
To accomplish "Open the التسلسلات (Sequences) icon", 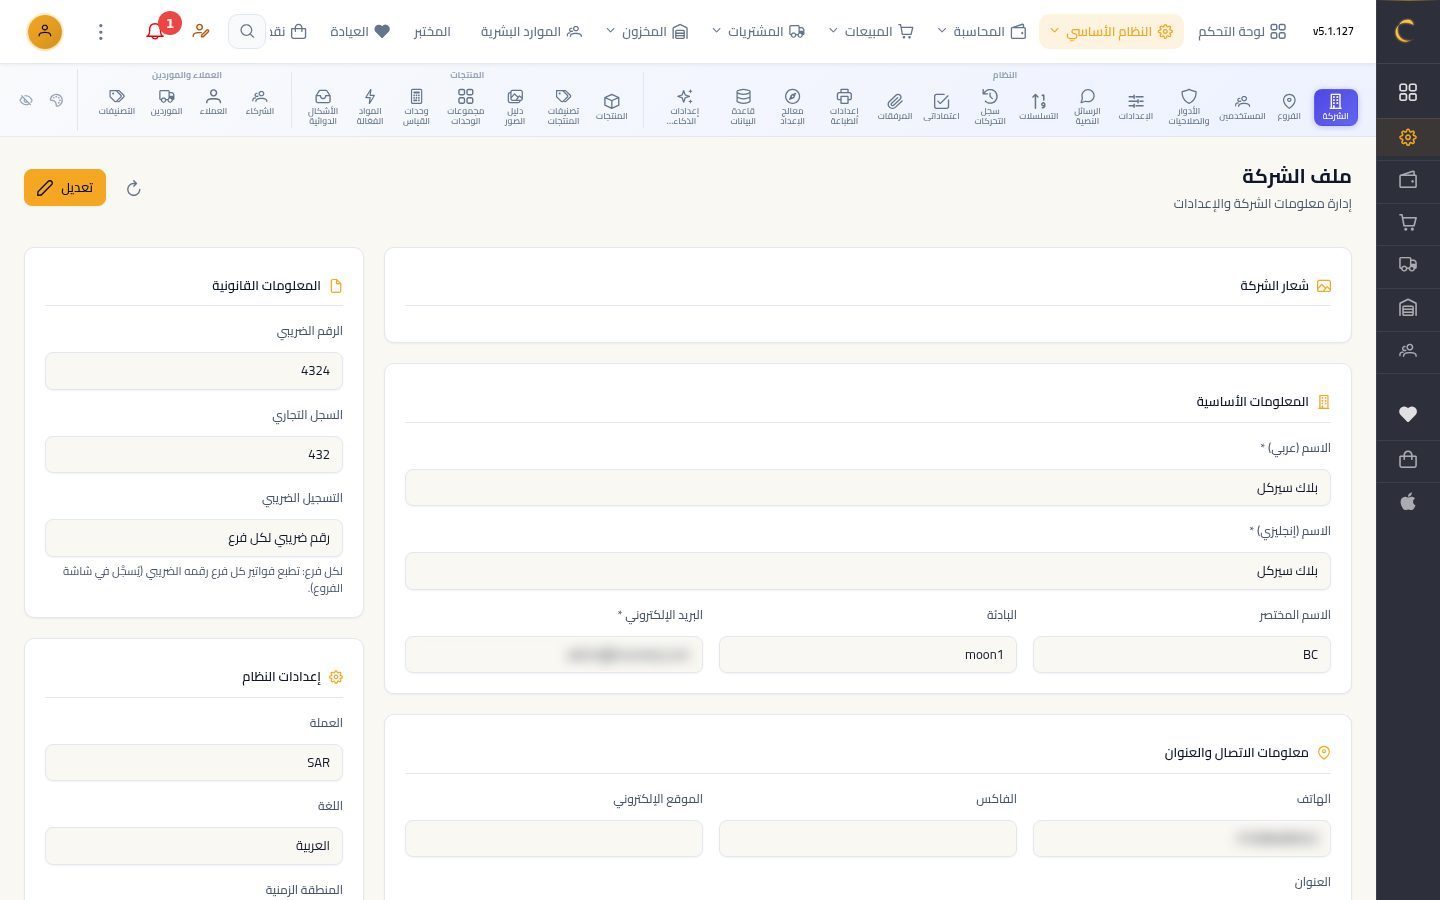I will tap(1038, 106).
